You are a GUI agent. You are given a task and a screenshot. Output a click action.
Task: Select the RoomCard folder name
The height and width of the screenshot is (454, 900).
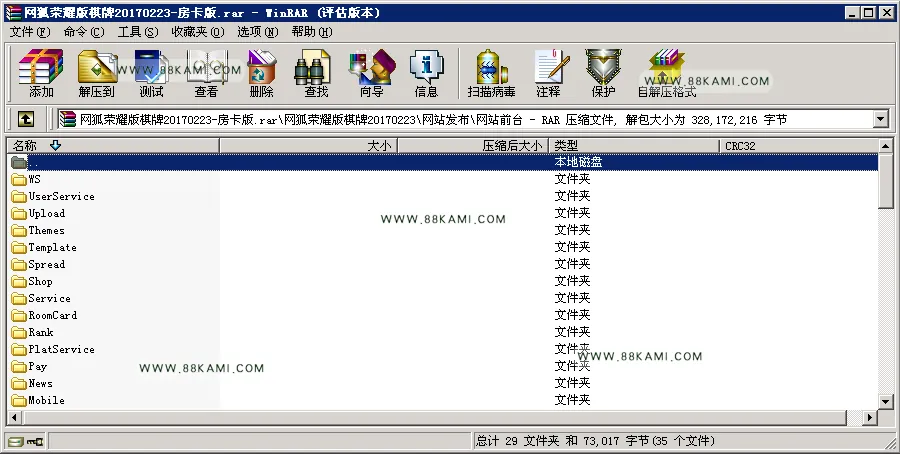pyautogui.click(x=53, y=316)
